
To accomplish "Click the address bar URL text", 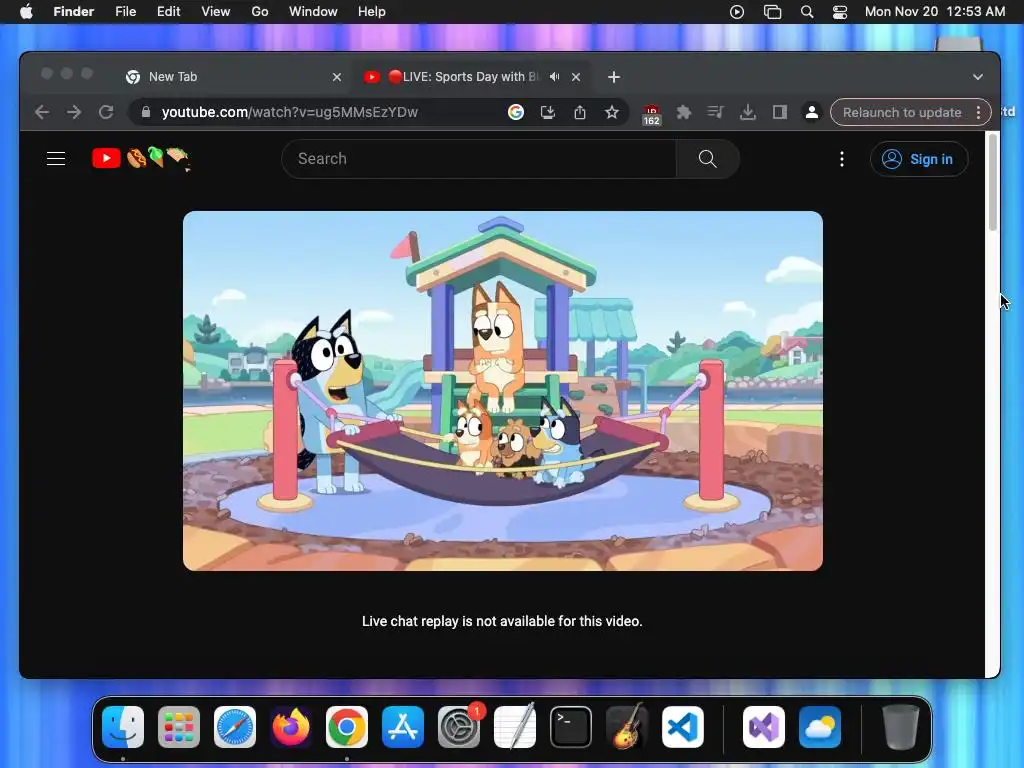I will tap(290, 112).
